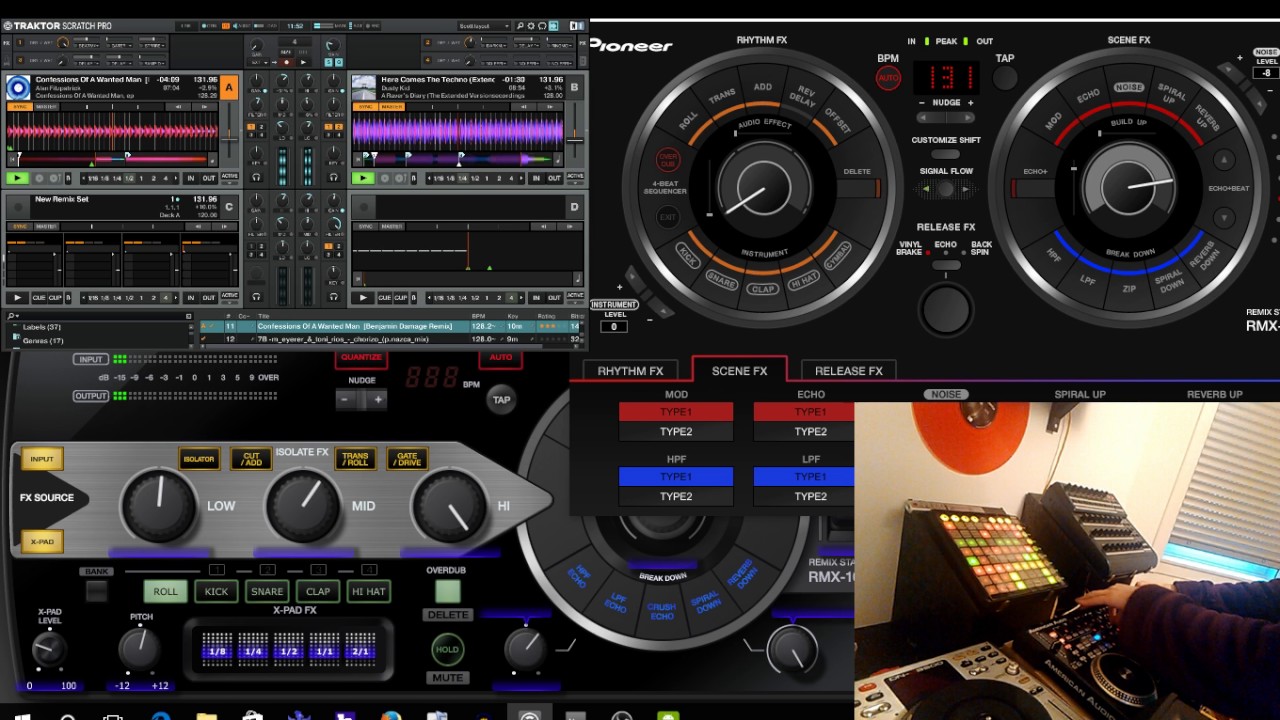Click nudge plus button beside 888 BPM display
1280x720 pixels.
click(378, 399)
